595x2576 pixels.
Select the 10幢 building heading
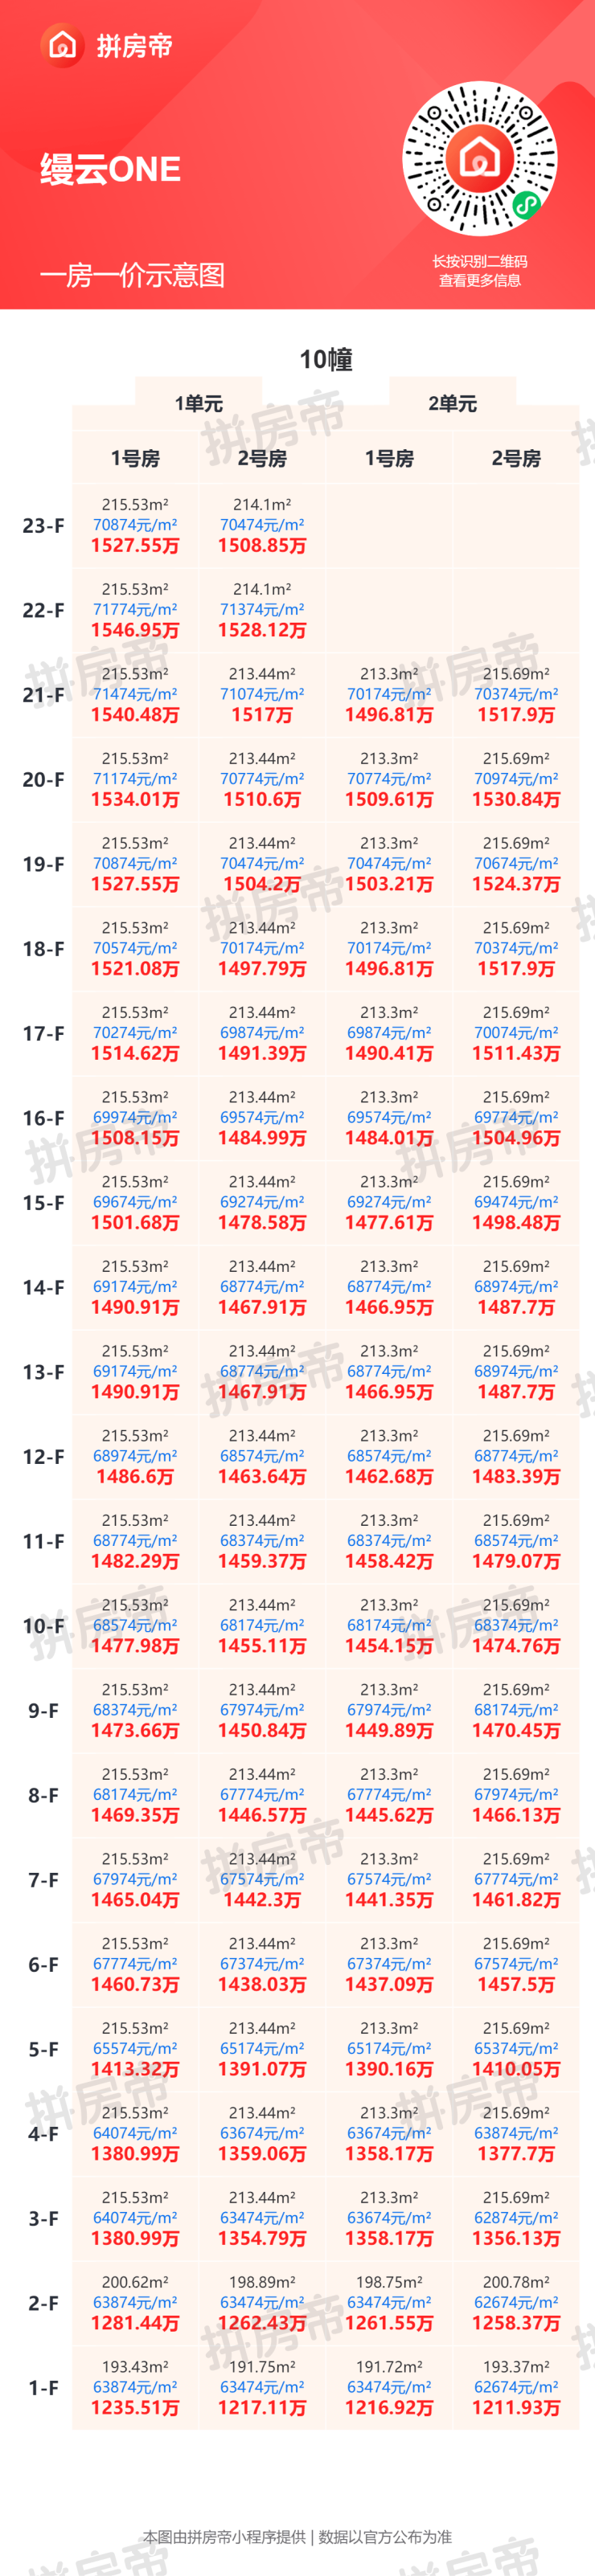(326, 359)
